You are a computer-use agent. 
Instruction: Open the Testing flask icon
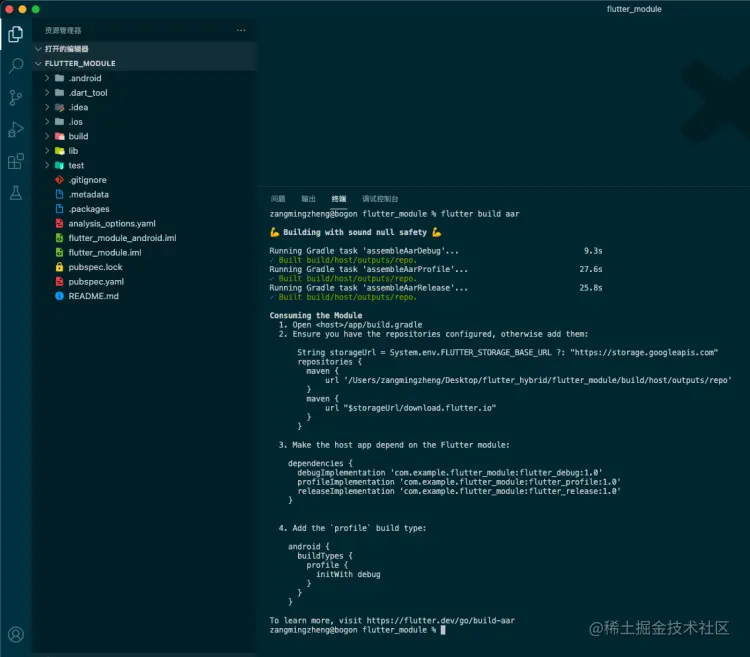(x=16, y=193)
